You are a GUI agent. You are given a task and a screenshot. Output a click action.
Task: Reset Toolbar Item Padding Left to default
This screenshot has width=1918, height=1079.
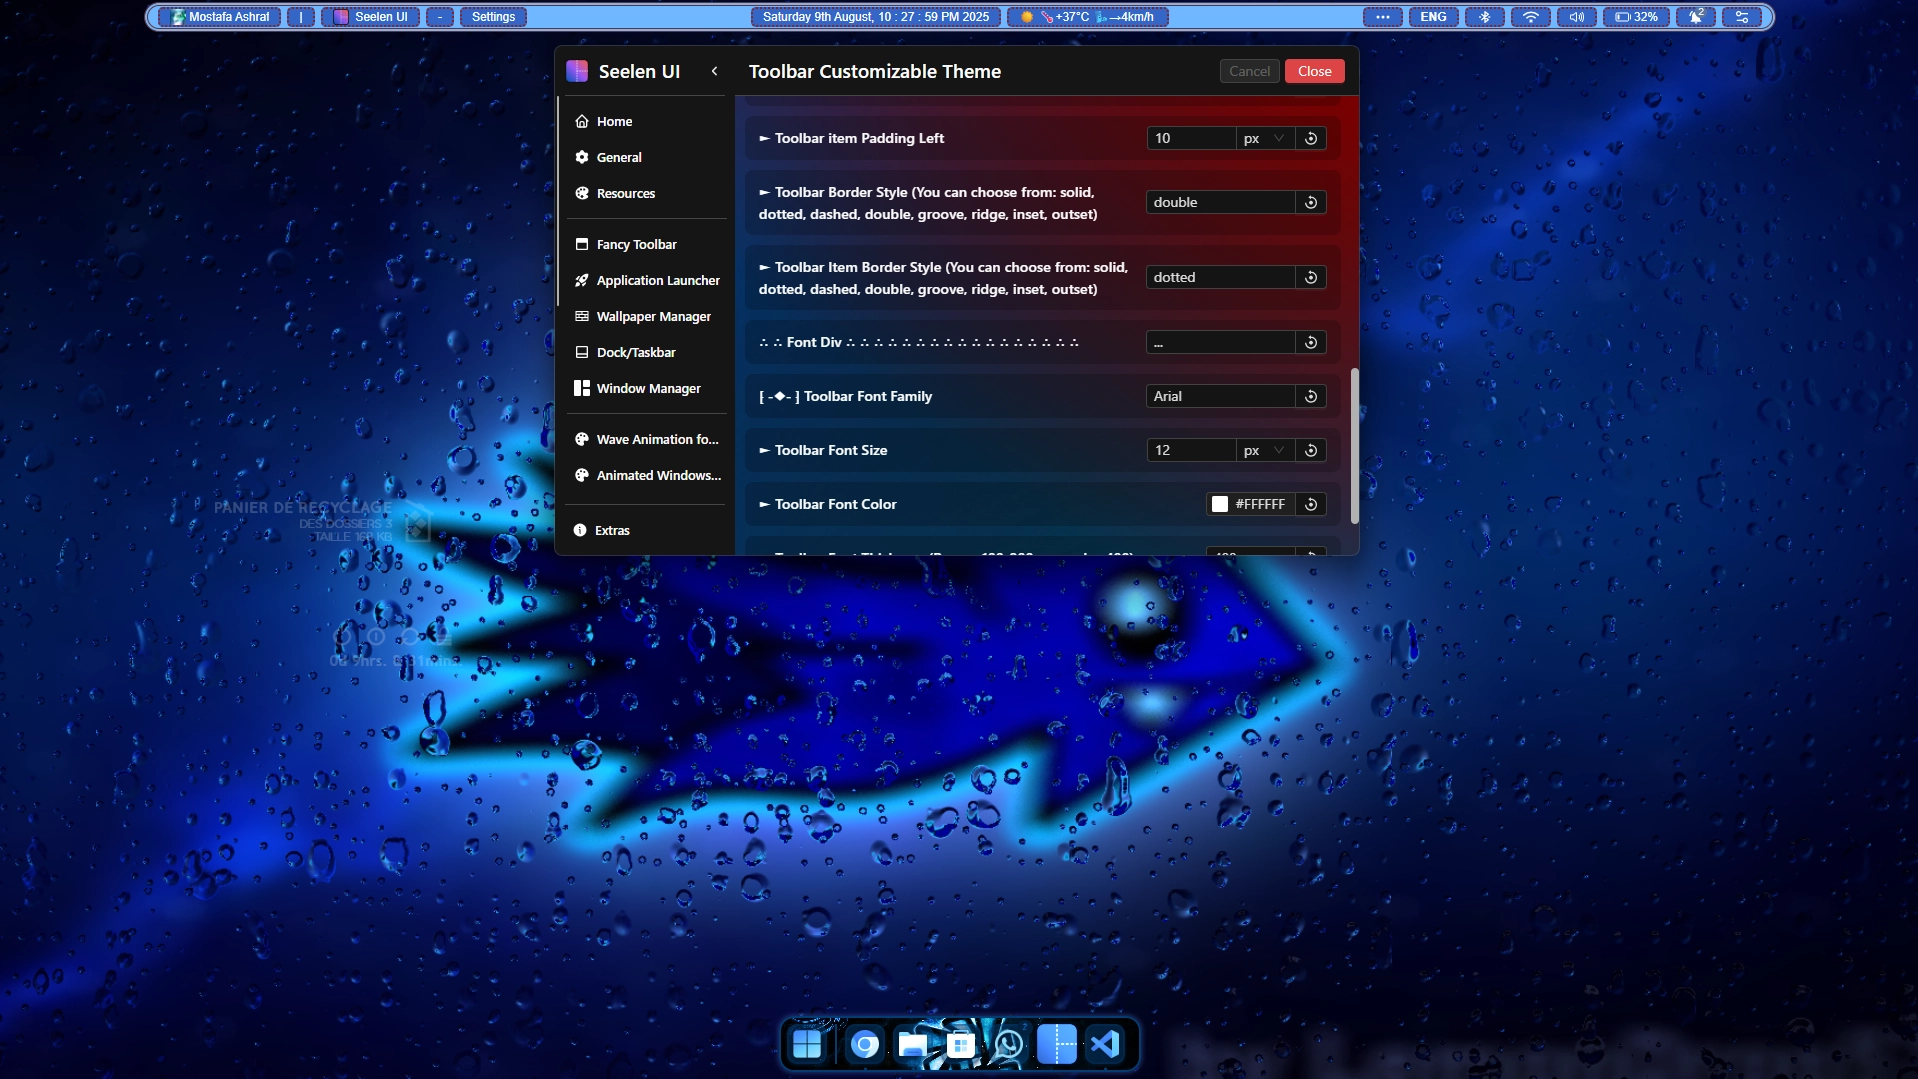click(x=1311, y=138)
